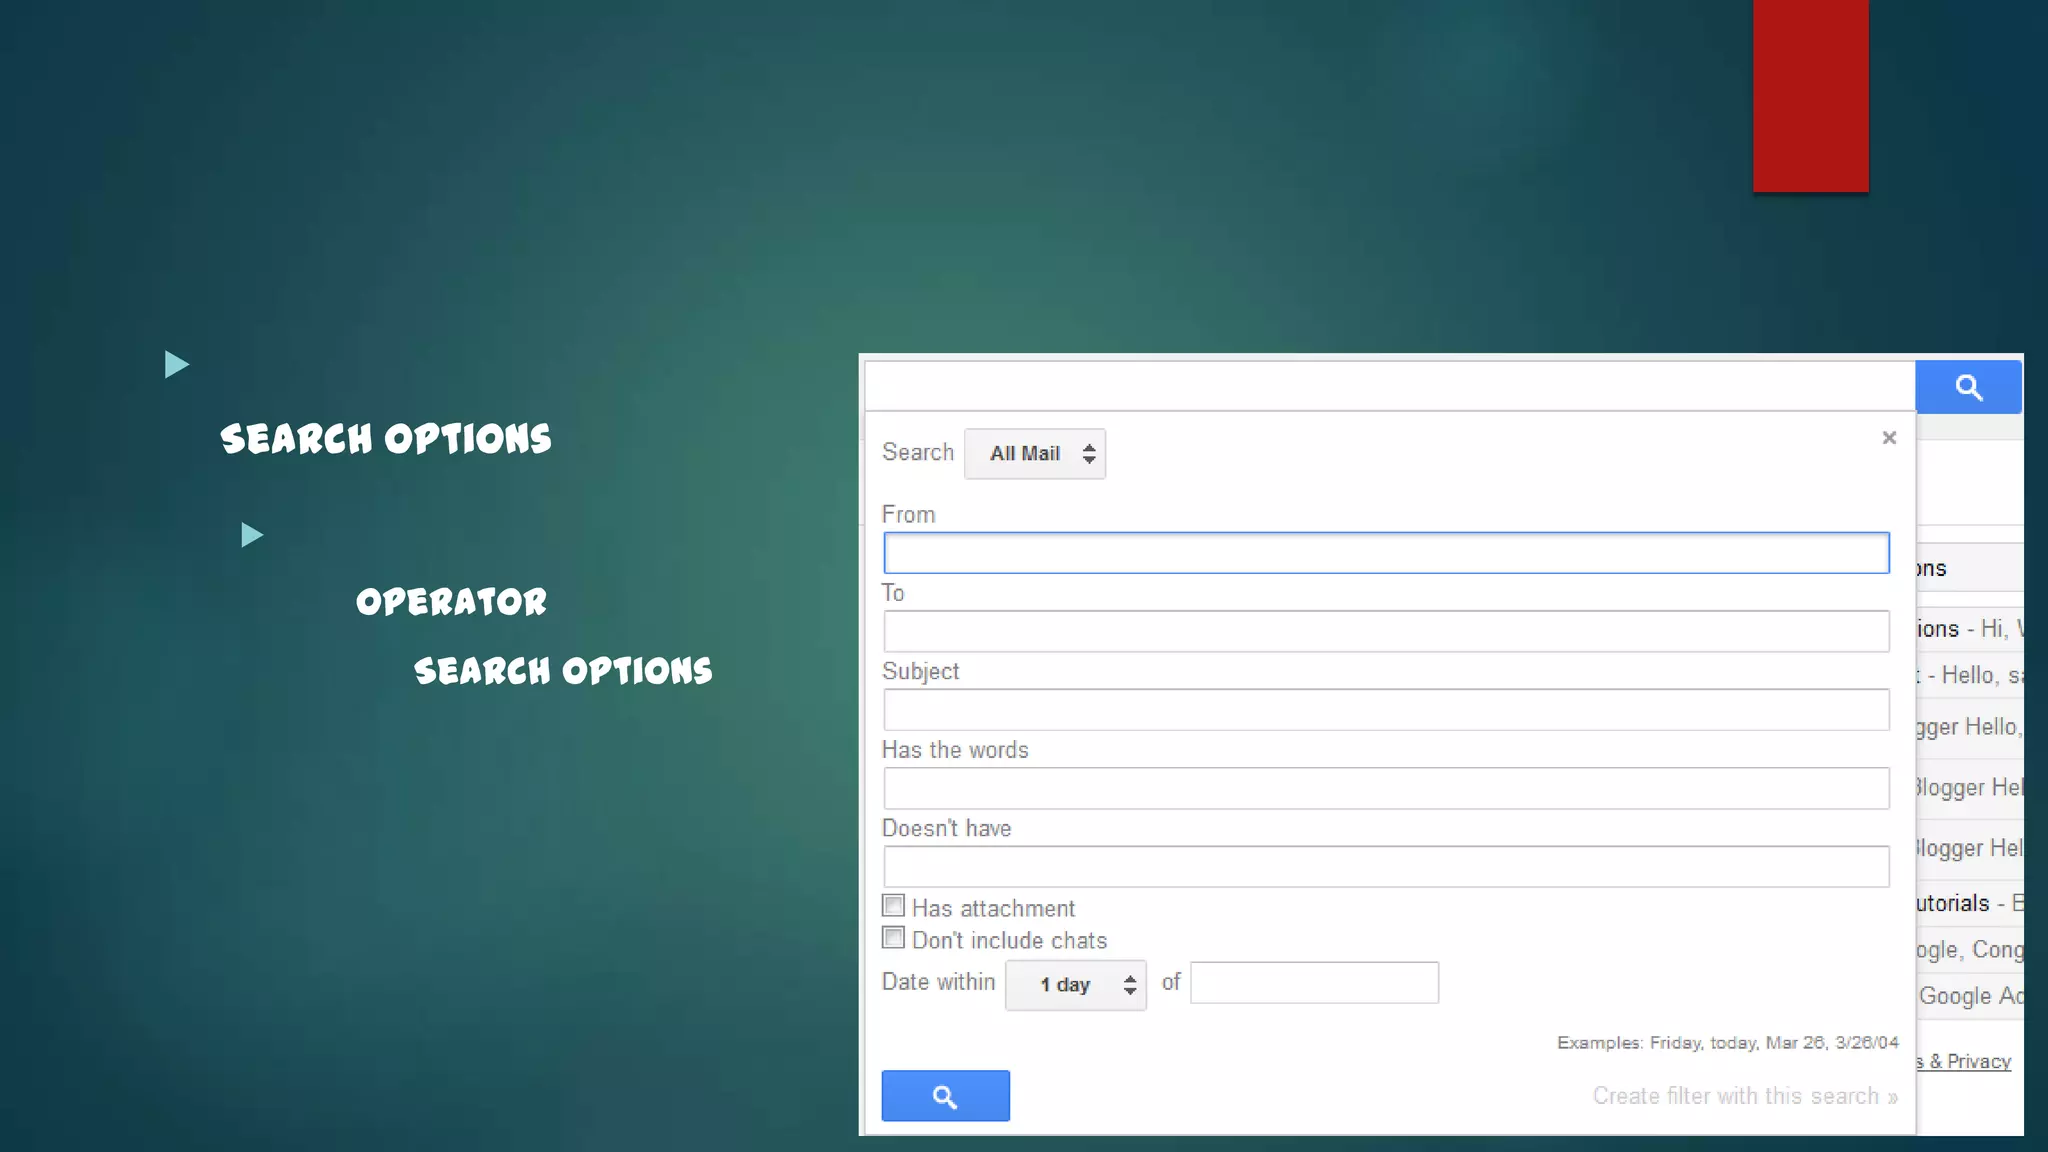2048x1152 pixels.
Task: Click the main search bar at the top
Action: coord(1388,386)
